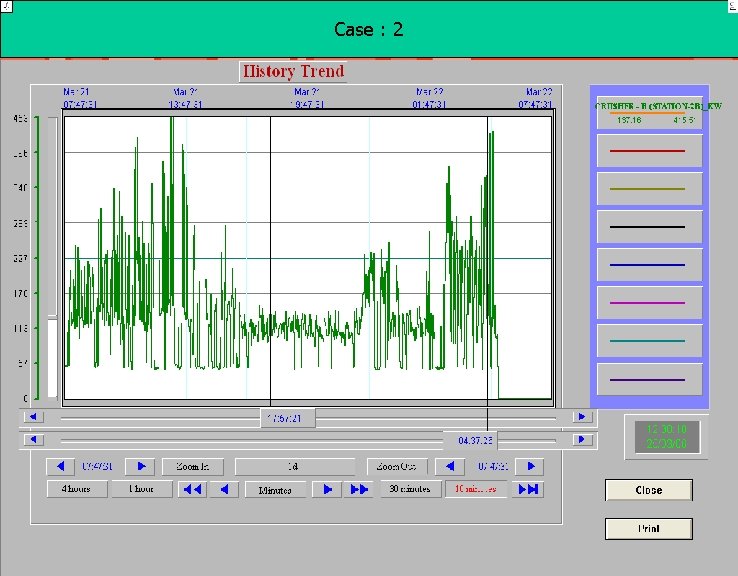Select the CRUSHER-B KW pen legend entry

click(x=650, y=112)
